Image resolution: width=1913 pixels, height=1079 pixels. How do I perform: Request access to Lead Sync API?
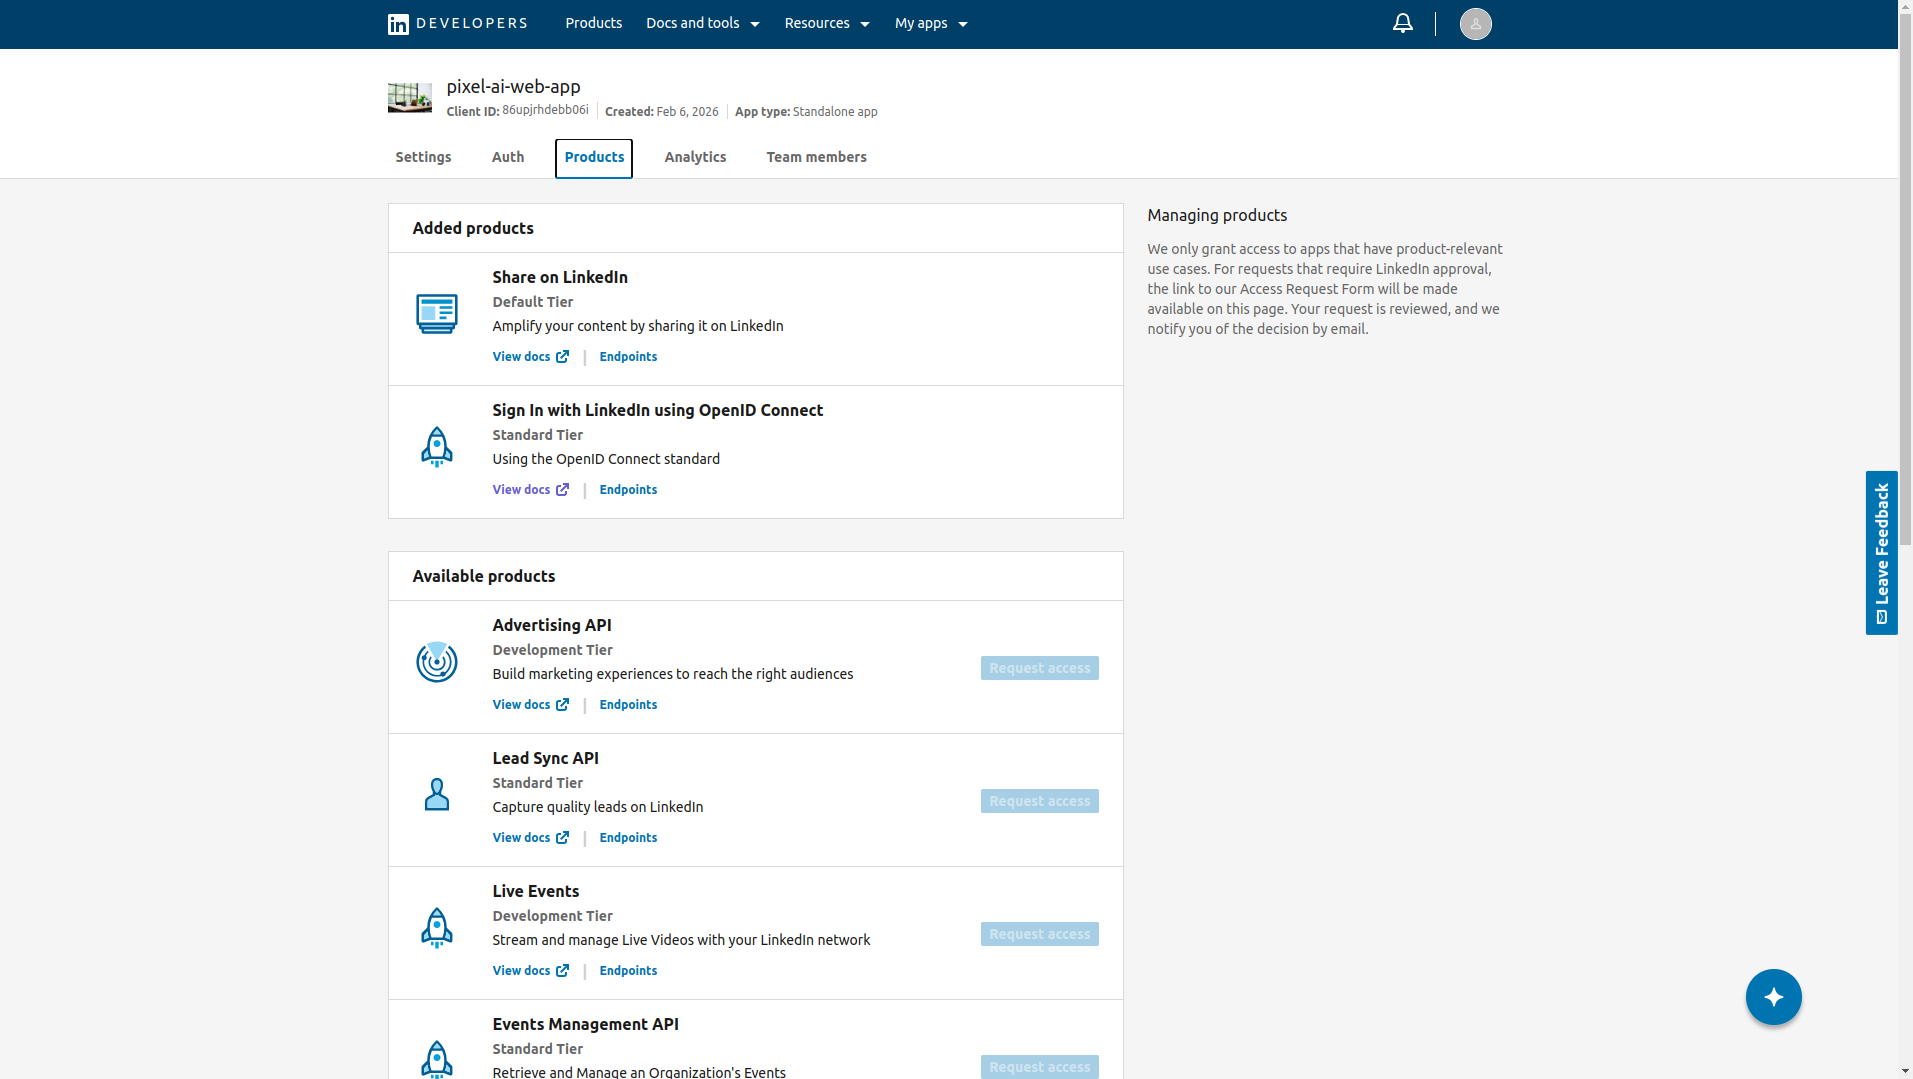click(1039, 801)
